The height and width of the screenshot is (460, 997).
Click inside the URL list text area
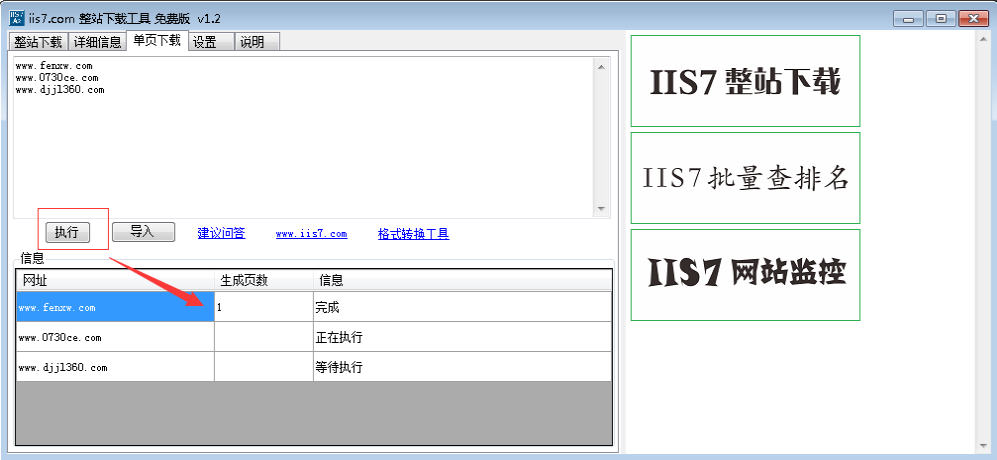[305, 137]
